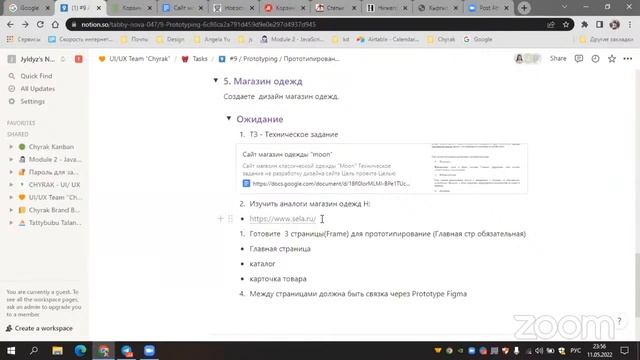Click the Share button
The image size is (640, 360).
pyautogui.click(x=558, y=59)
